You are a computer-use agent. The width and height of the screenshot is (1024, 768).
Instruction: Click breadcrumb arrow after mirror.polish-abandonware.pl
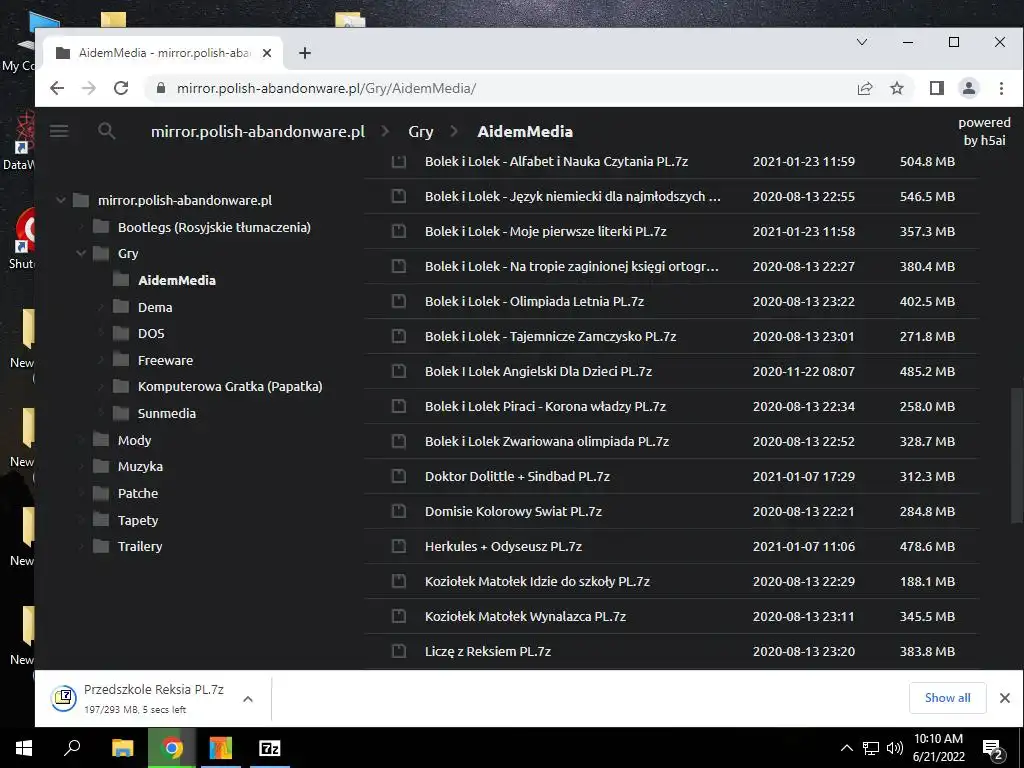[385, 131]
